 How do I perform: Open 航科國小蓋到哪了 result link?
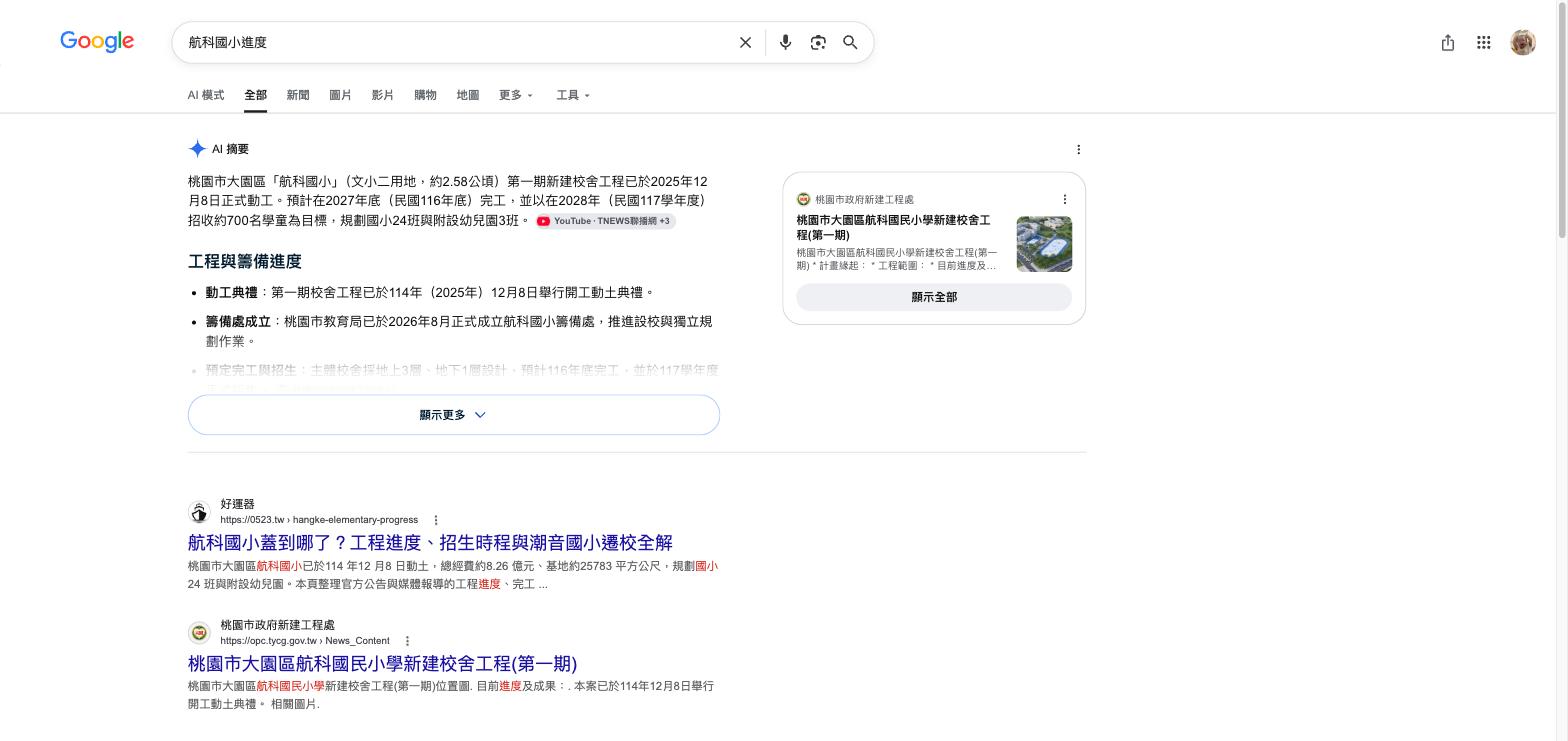click(x=430, y=542)
